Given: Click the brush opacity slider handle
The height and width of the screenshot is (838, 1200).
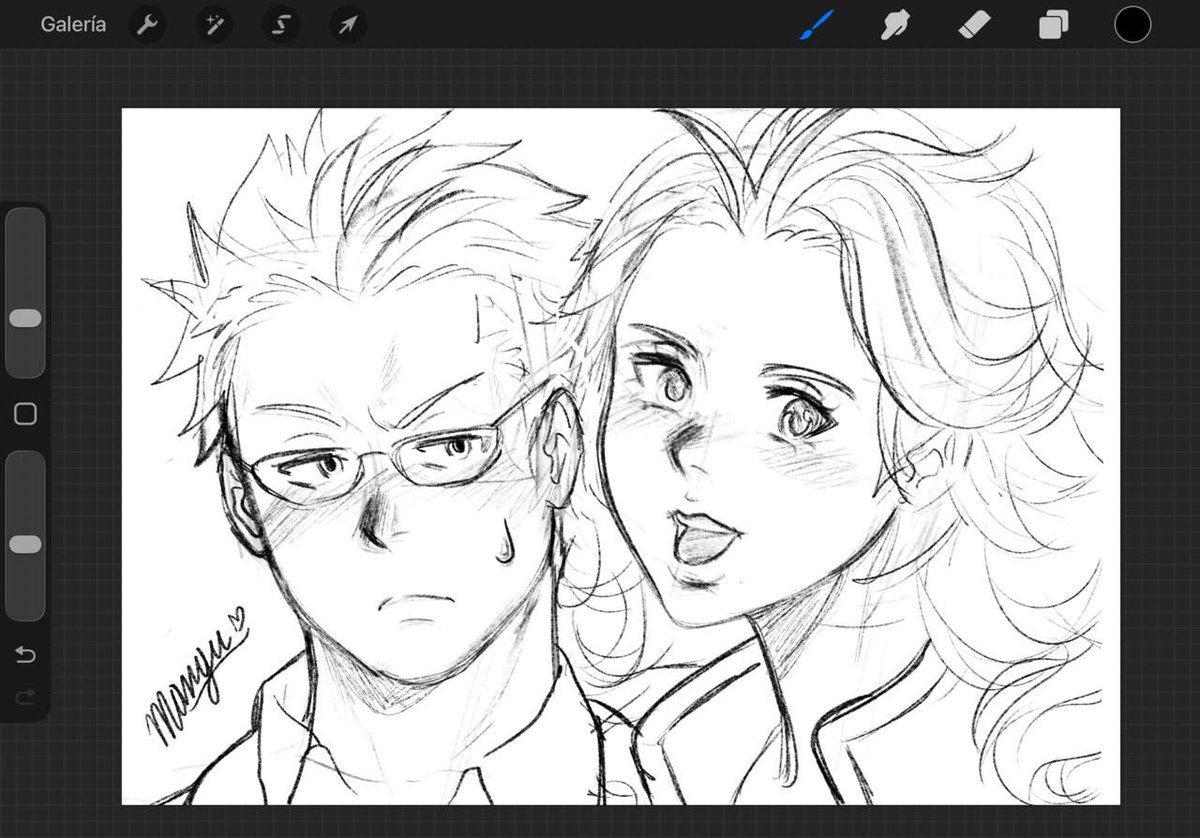Looking at the screenshot, I should [25, 544].
